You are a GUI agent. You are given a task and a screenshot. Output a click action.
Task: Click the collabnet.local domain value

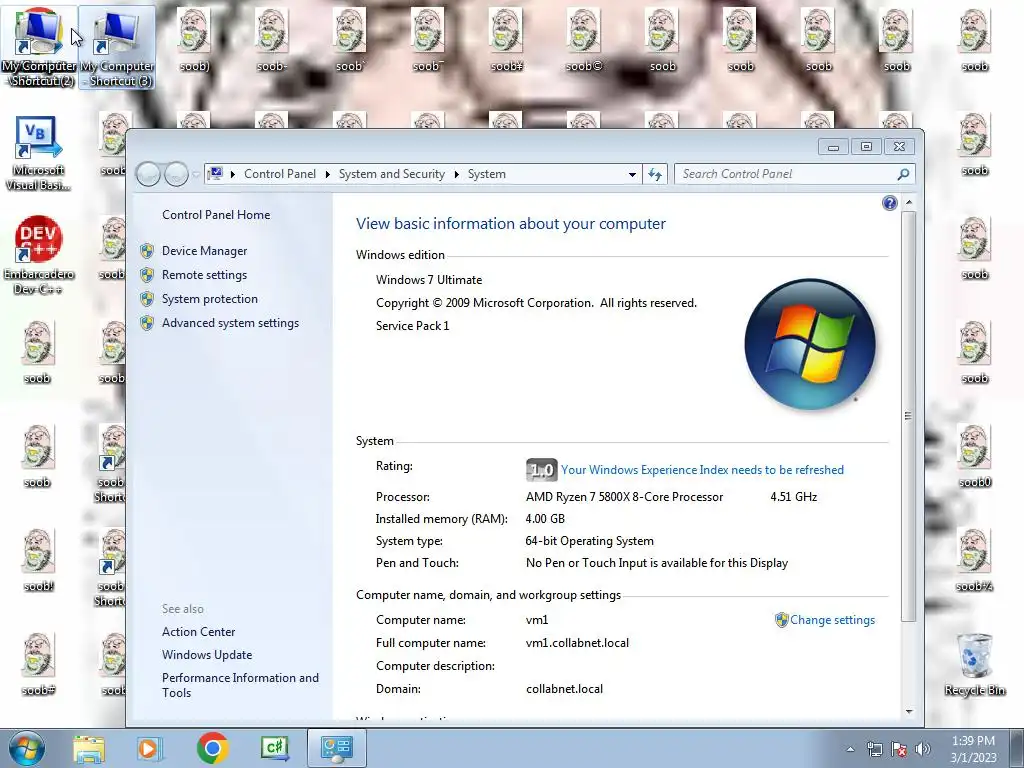564,688
